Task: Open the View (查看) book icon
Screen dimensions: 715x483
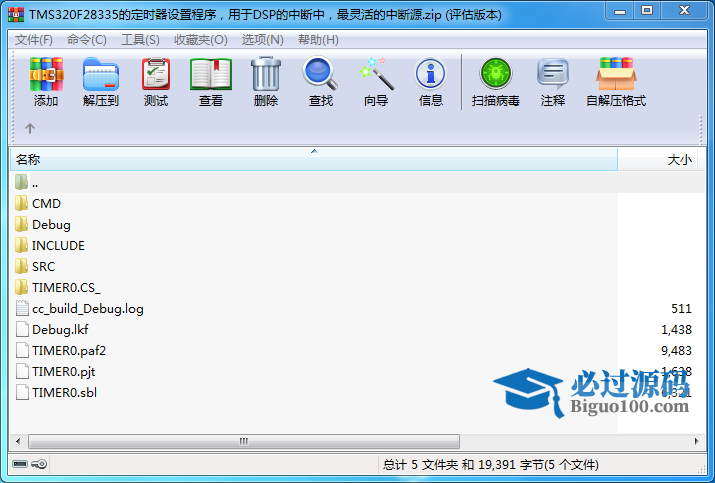Action: (x=211, y=74)
